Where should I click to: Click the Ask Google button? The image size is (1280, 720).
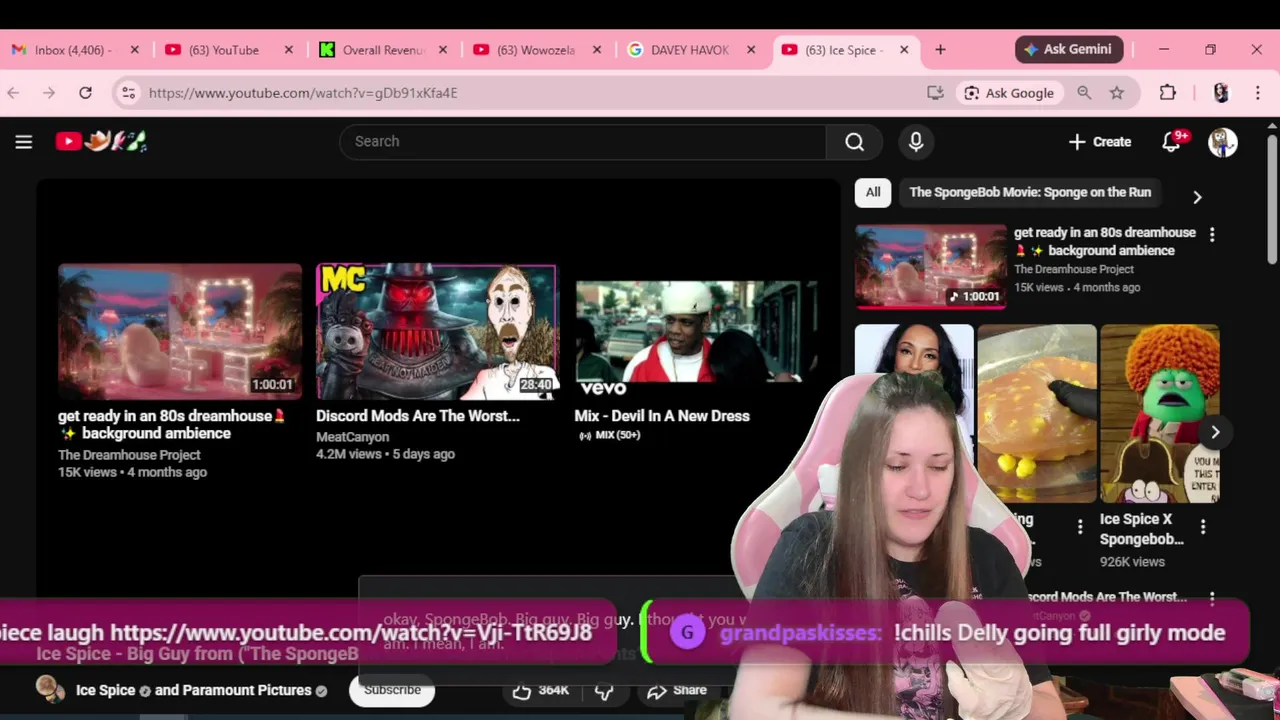coord(1009,93)
